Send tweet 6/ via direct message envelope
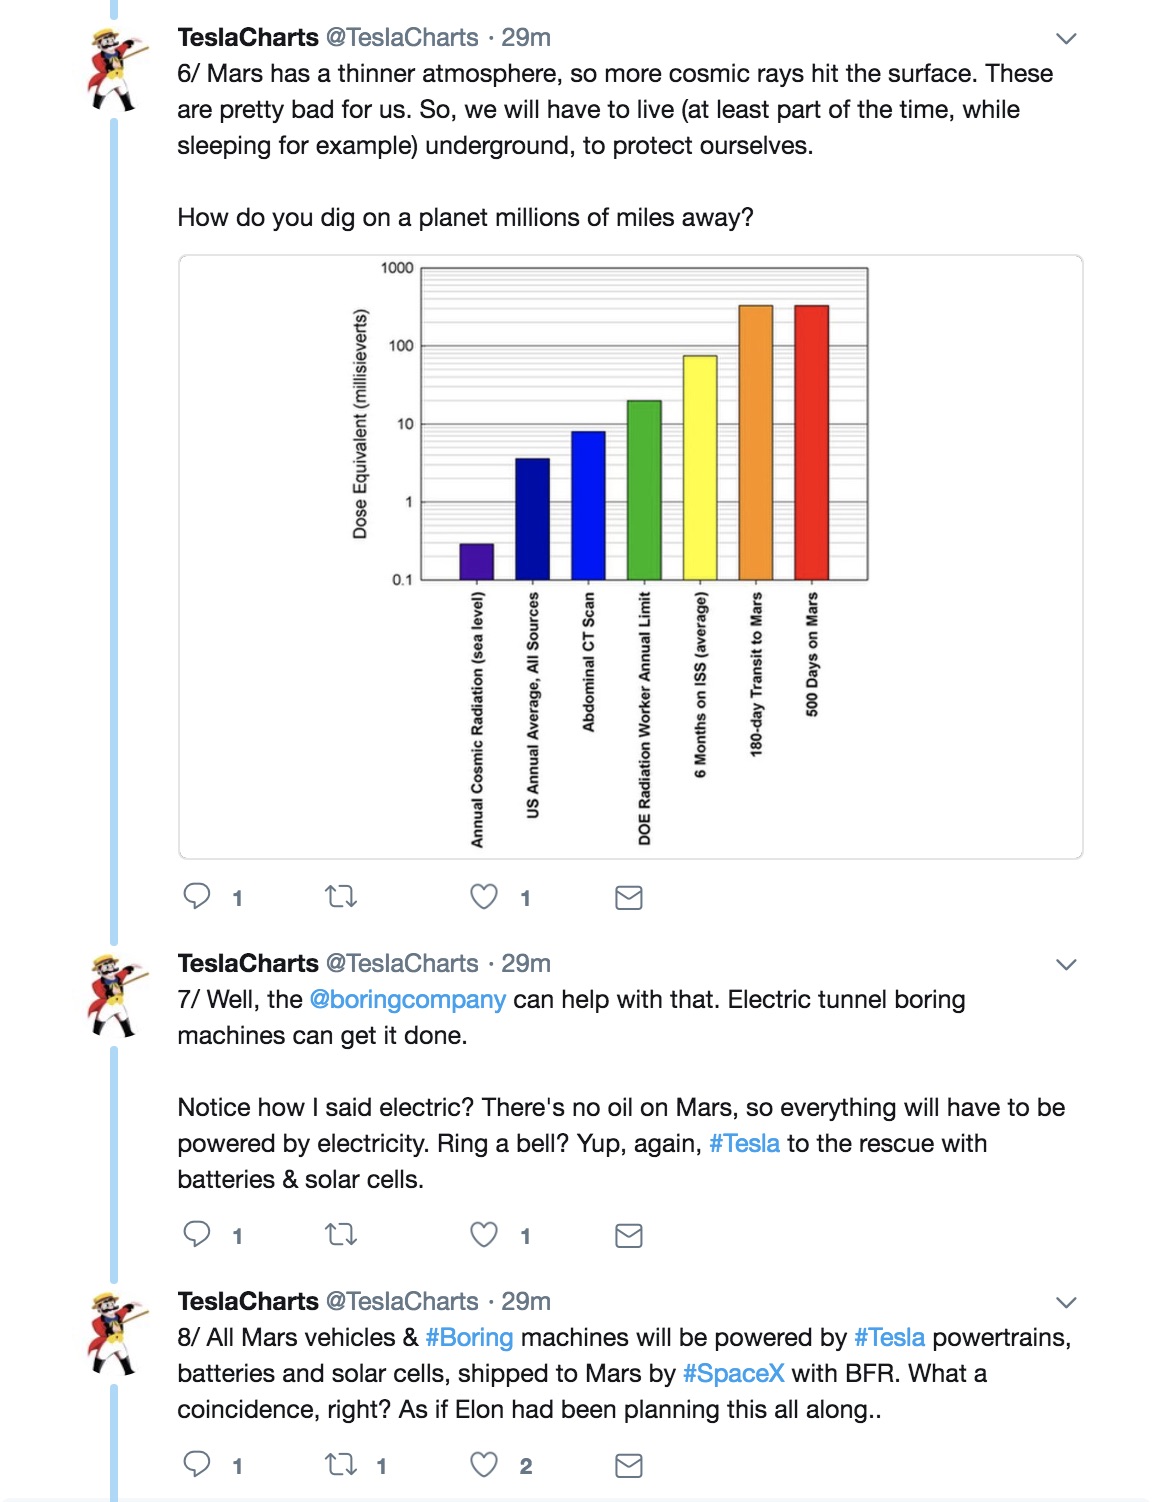The height and width of the screenshot is (1502, 1152). click(x=628, y=897)
